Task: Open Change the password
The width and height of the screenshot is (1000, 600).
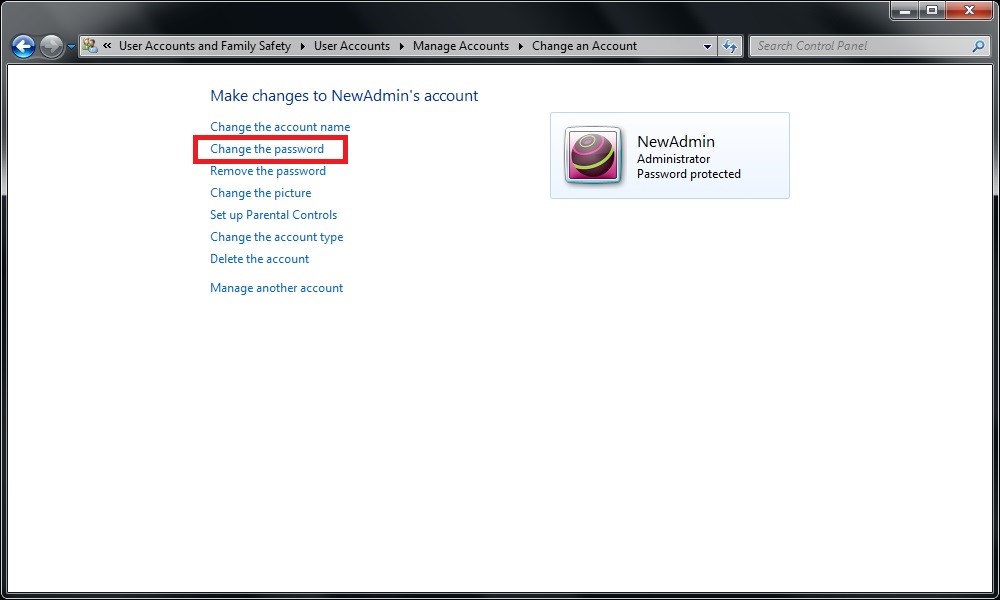Action: (267, 149)
